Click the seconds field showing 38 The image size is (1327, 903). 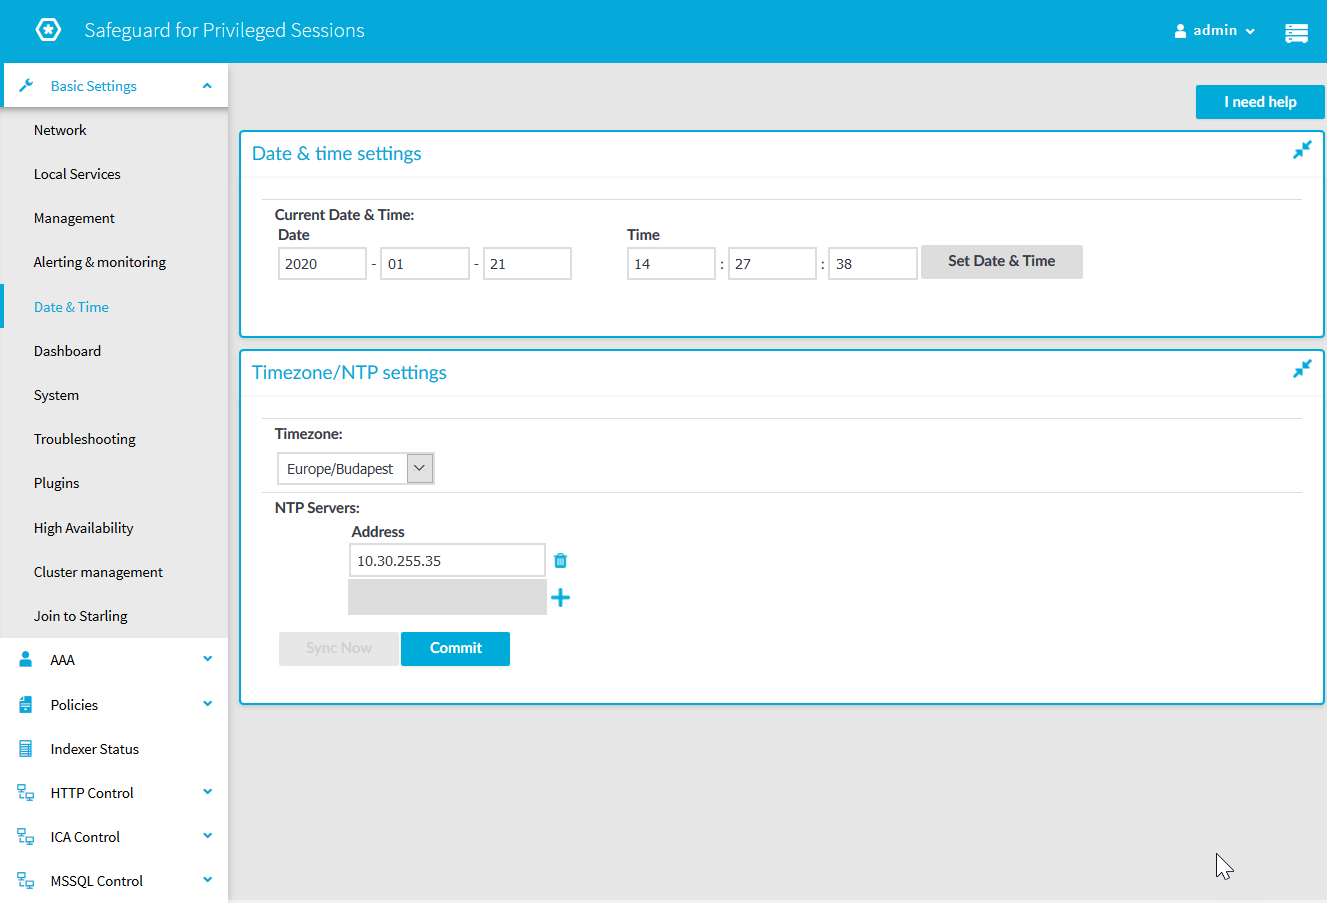873,264
